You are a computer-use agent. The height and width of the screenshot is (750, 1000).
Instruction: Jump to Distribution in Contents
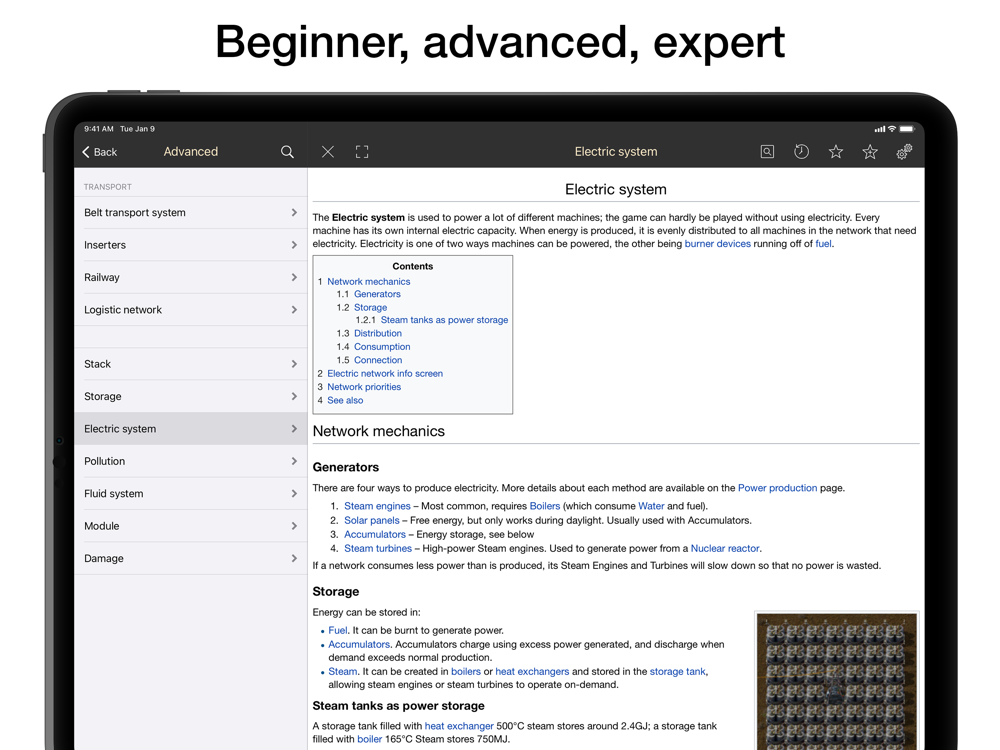tap(378, 334)
